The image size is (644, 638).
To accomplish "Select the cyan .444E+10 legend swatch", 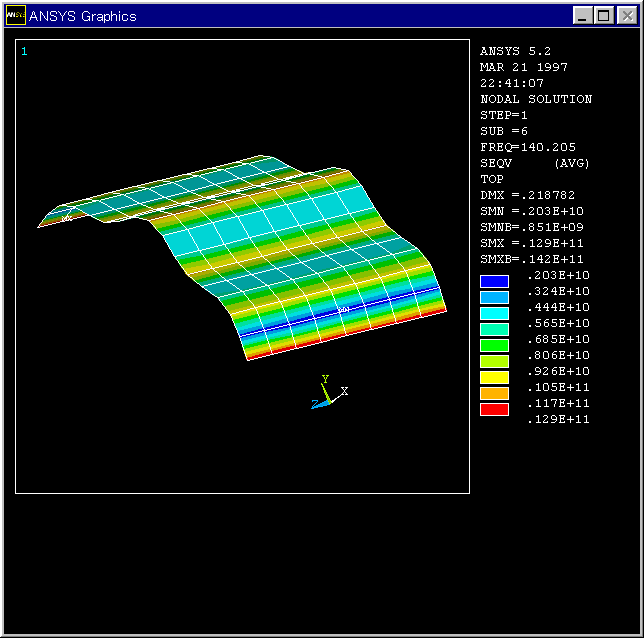I will tap(494, 314).
